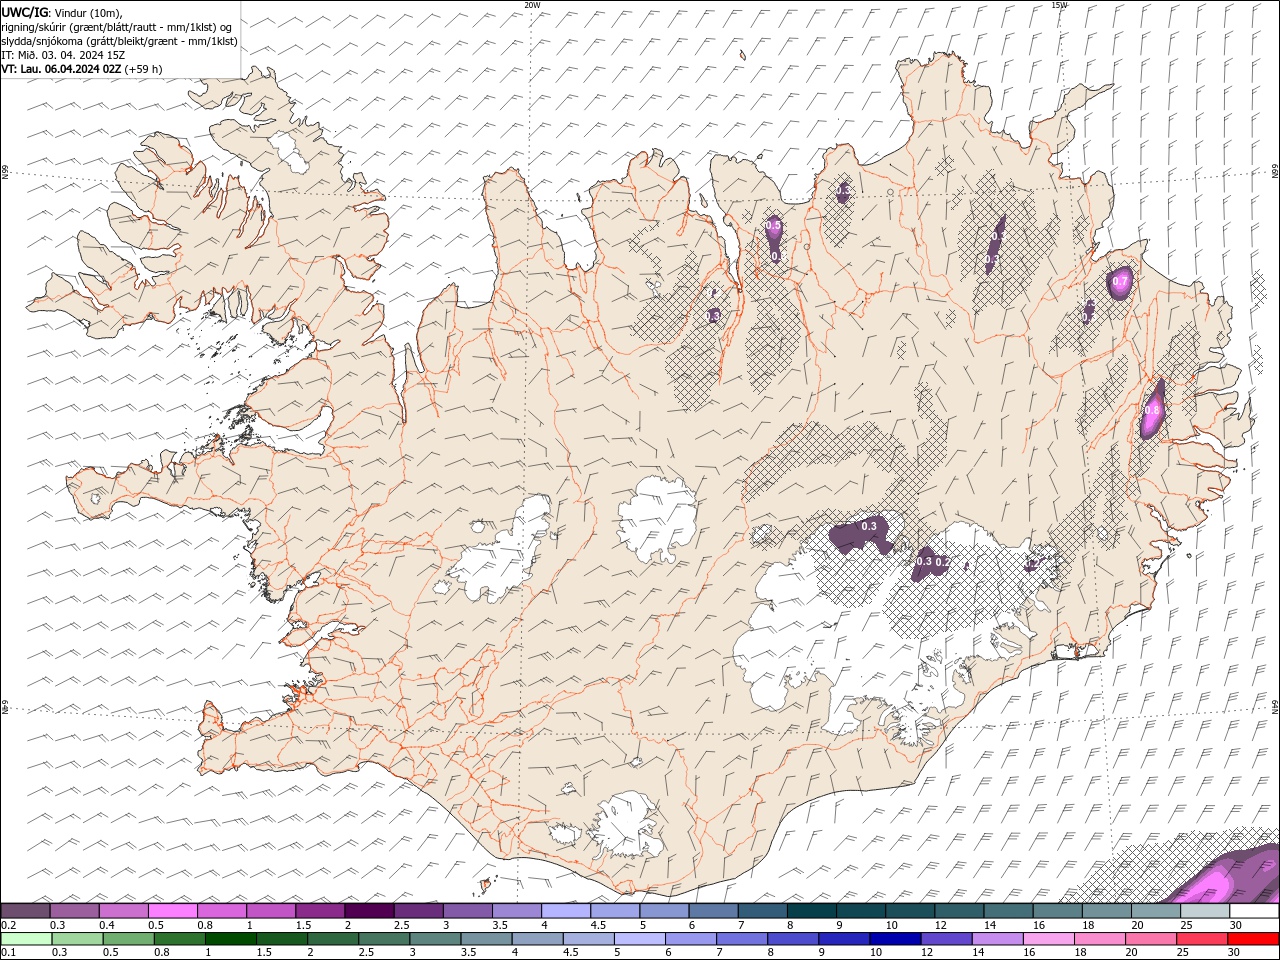Click the 'UWC/IG: Vindur (10m)' title text
The height and width of the screenshot is (960, 1280).
click(63, 12)
